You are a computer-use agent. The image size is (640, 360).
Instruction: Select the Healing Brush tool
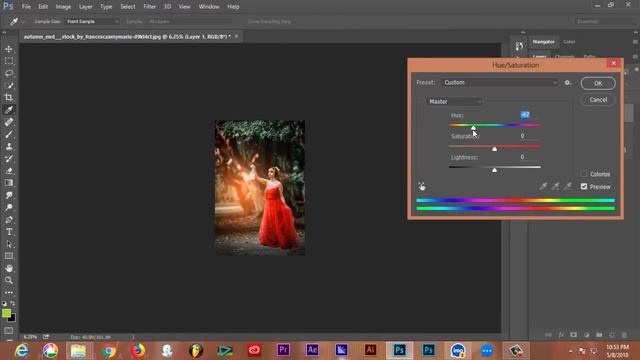pyautogui.click(x=9, y=122)
